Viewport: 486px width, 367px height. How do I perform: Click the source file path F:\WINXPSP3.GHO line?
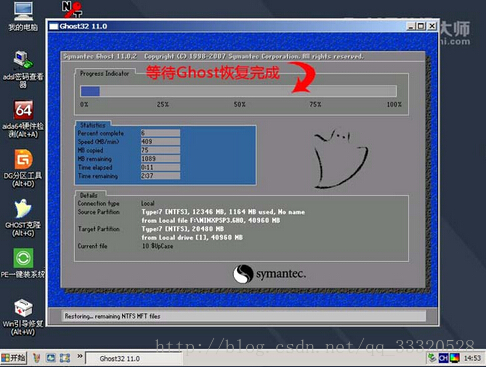[x=211, y=220]
